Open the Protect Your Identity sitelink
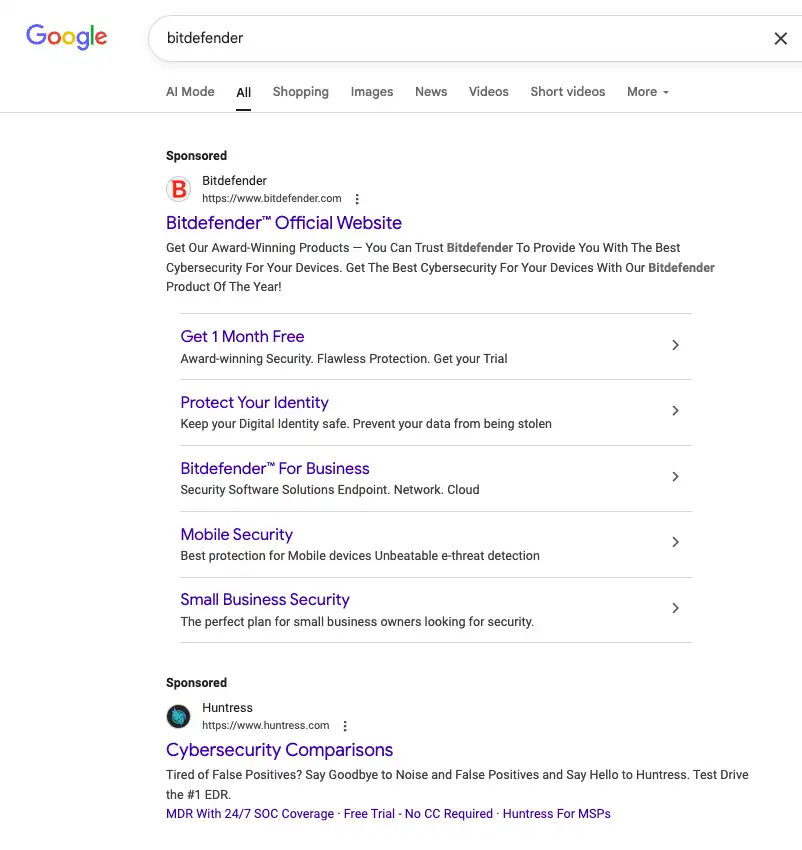The height and width of the screenshot is (850, 802). [x=254, y=402]
